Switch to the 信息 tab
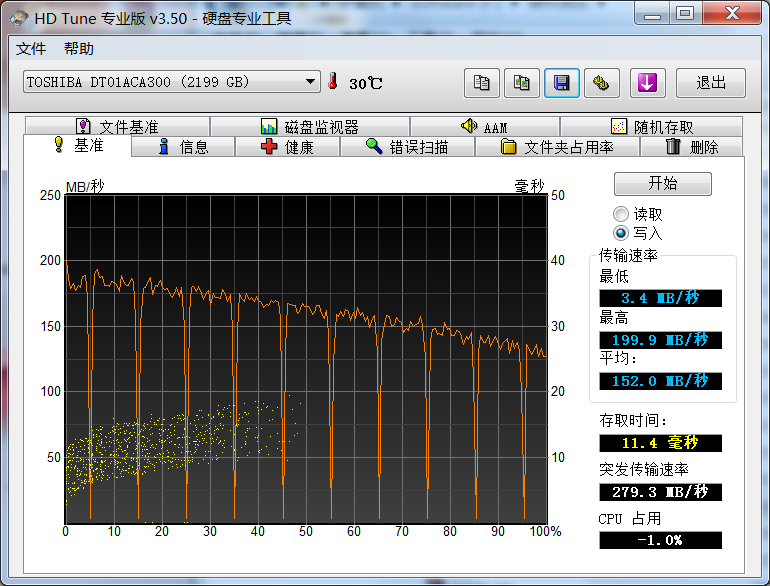 [183, 146]
